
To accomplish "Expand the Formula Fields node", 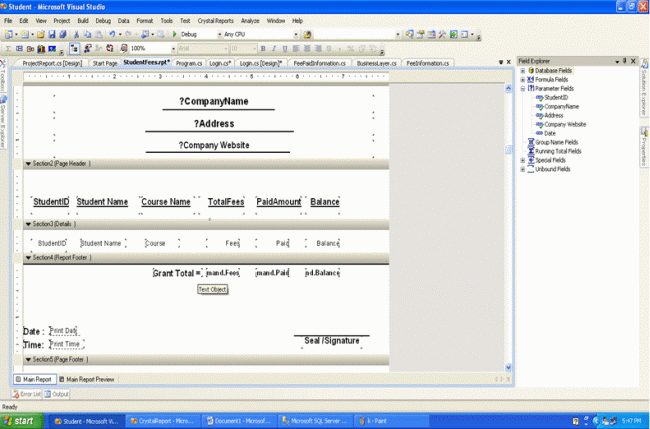I will coord(523,80).
